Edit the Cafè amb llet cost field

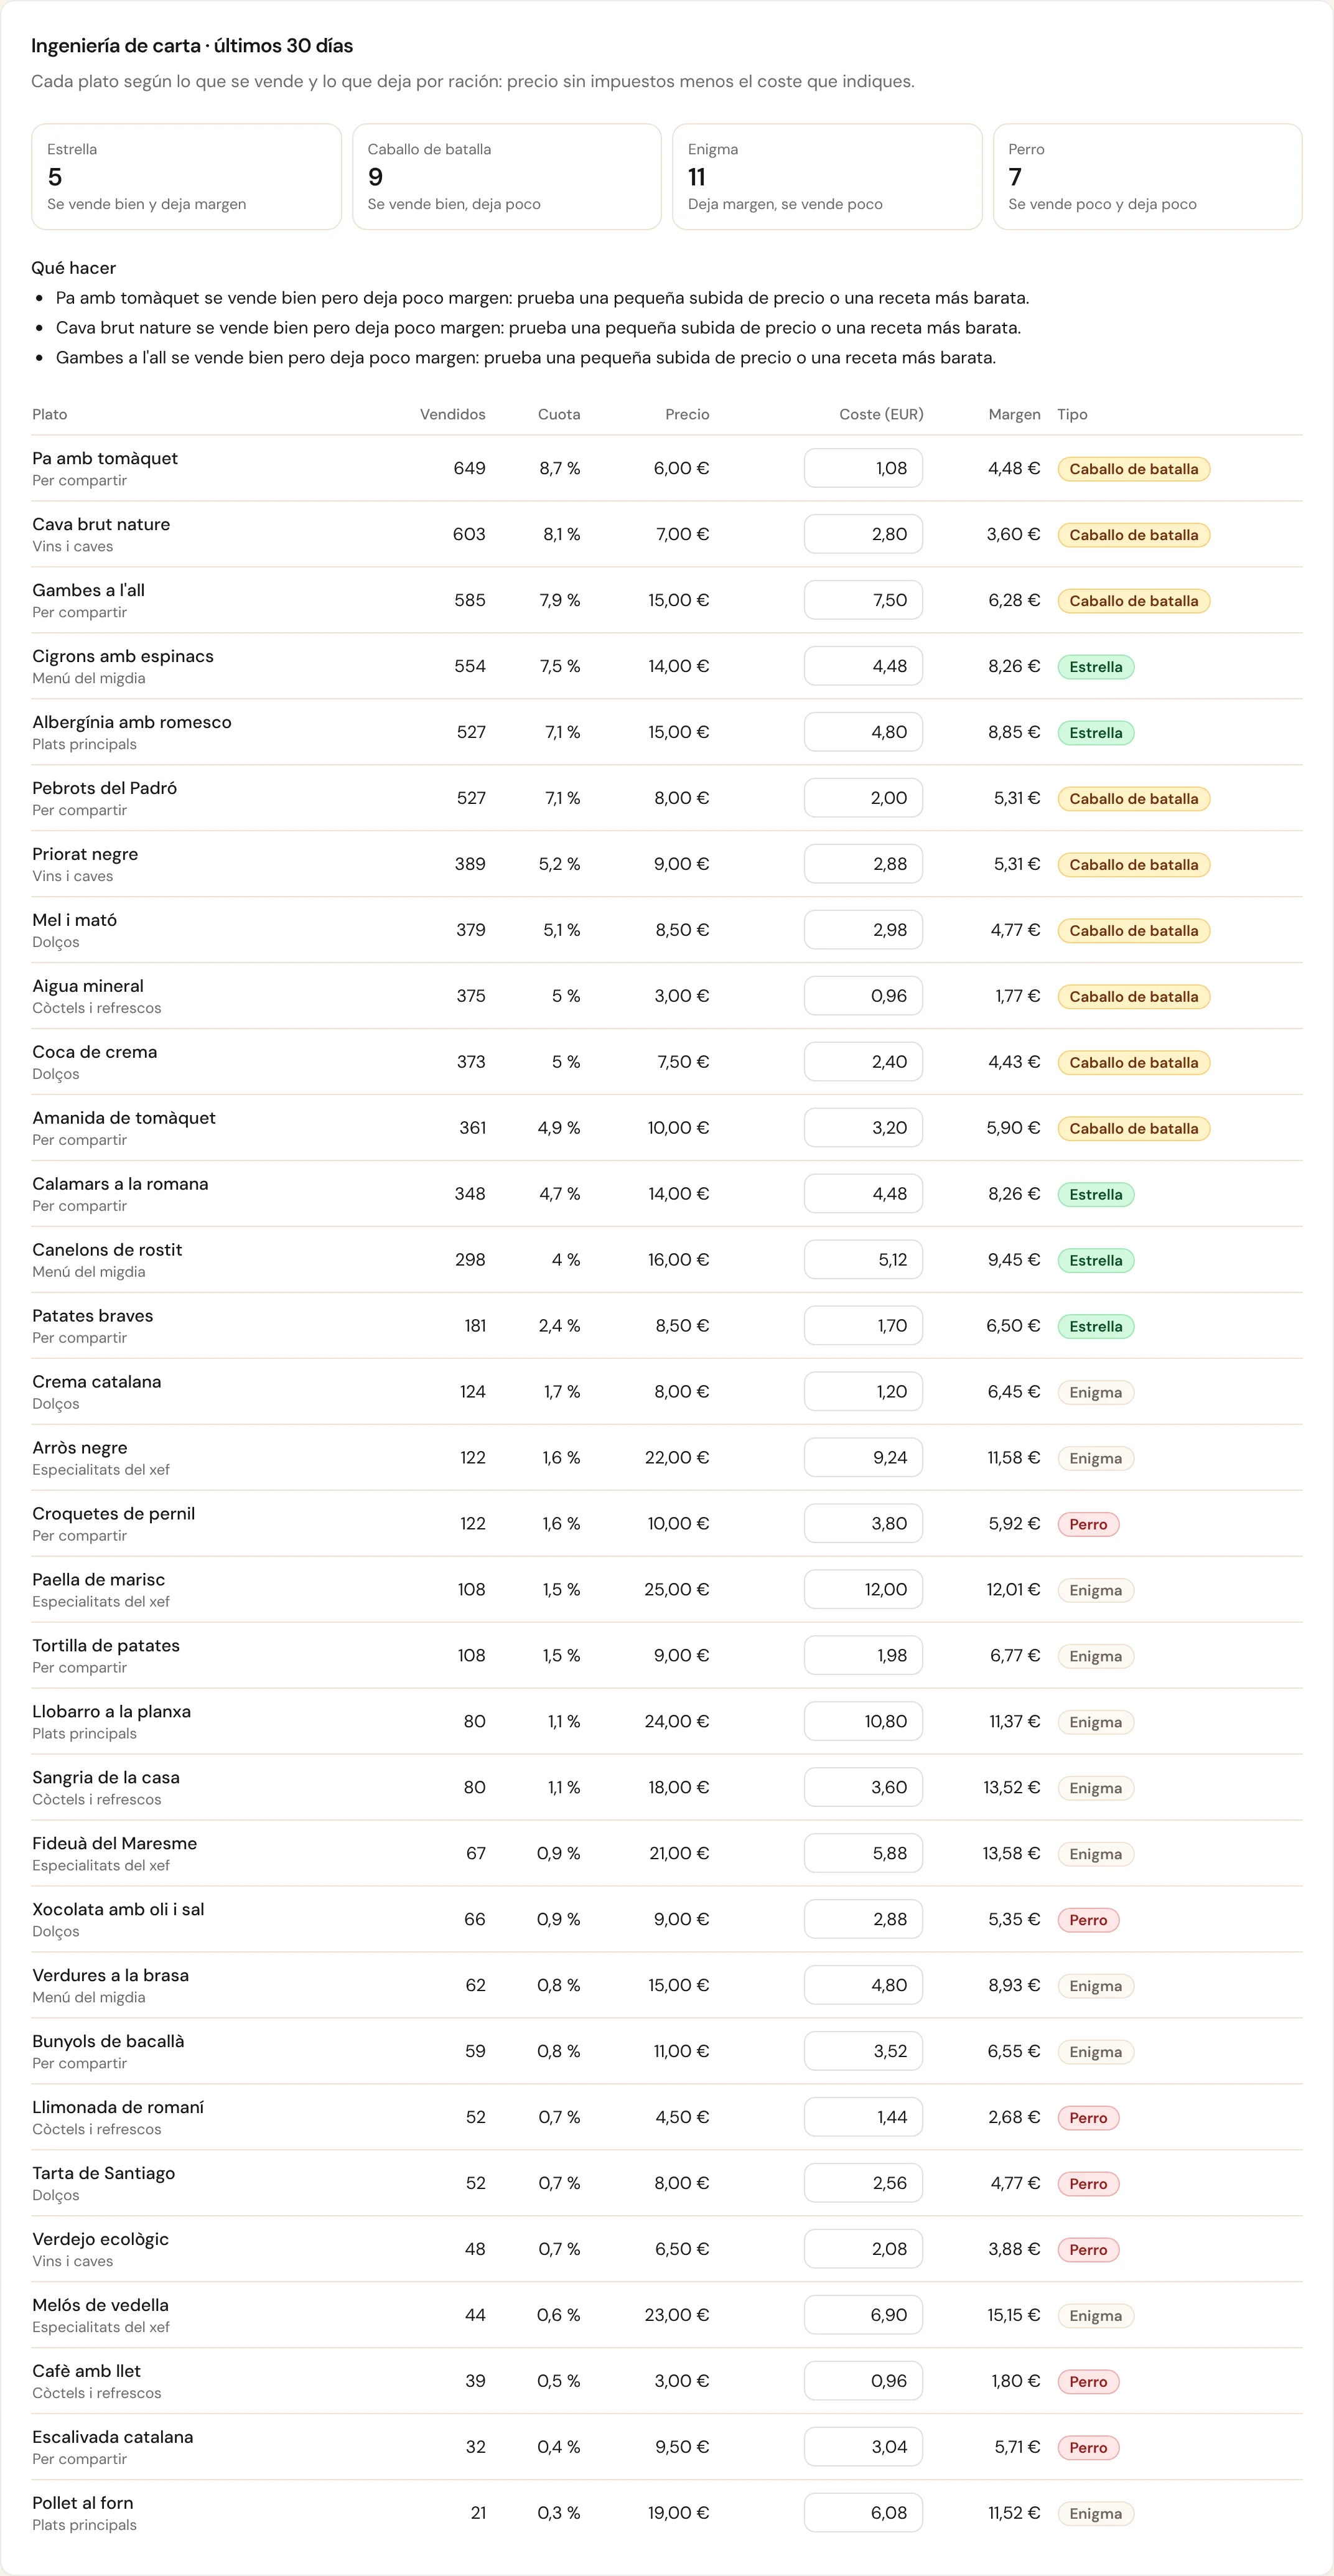click(x=863, y=2380)
